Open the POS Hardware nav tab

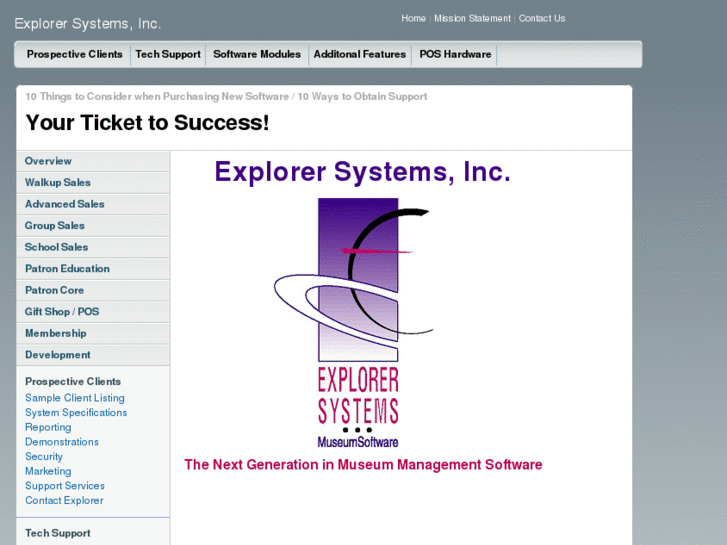455,54
